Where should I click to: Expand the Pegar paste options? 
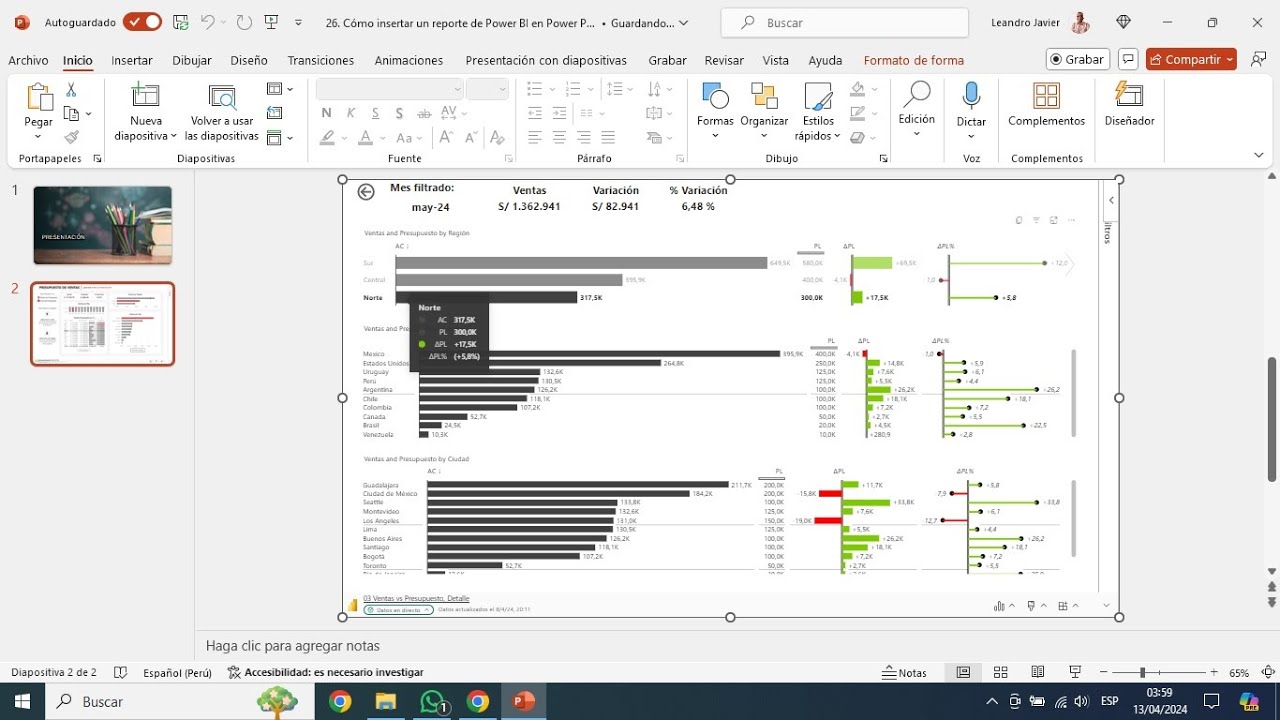38,136
